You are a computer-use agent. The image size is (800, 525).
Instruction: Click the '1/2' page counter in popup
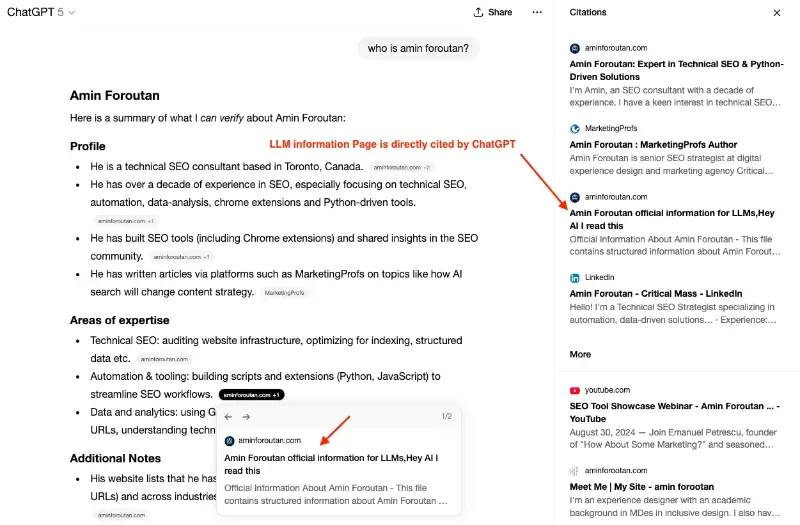(x=446, y=416)
